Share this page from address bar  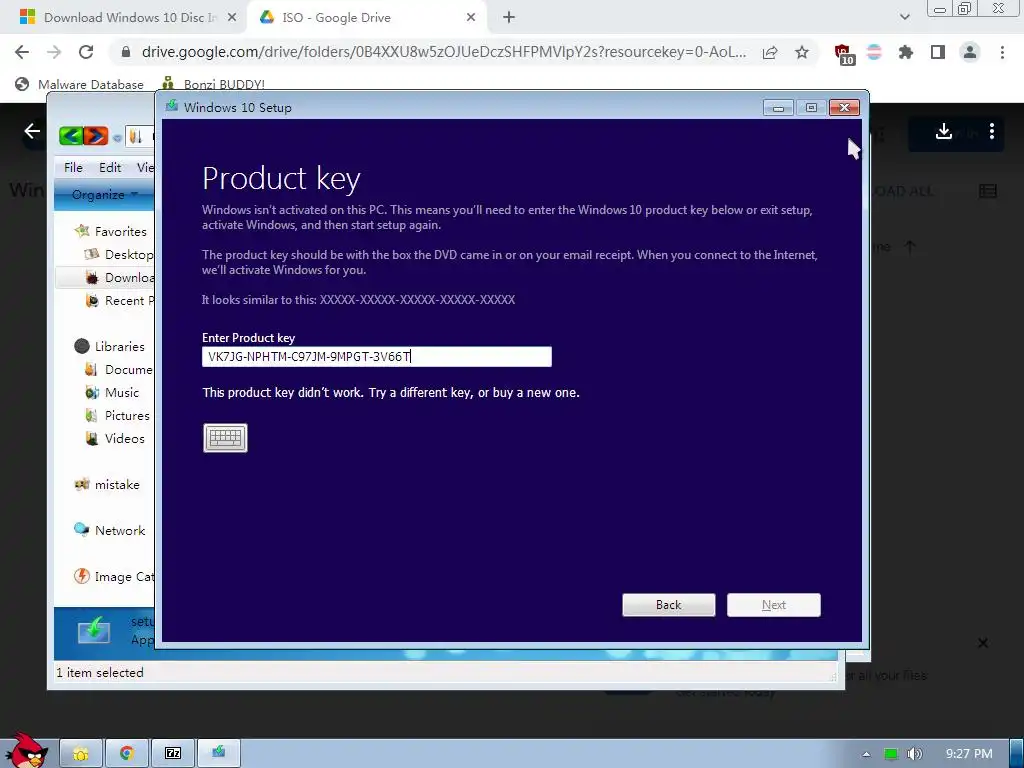(771, 52)
